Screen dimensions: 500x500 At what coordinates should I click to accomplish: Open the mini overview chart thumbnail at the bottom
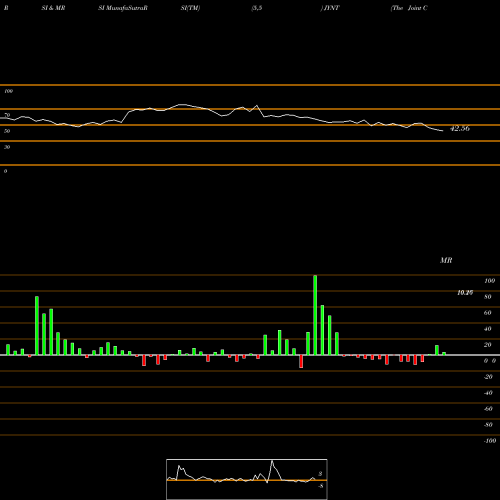click(247, 479)
